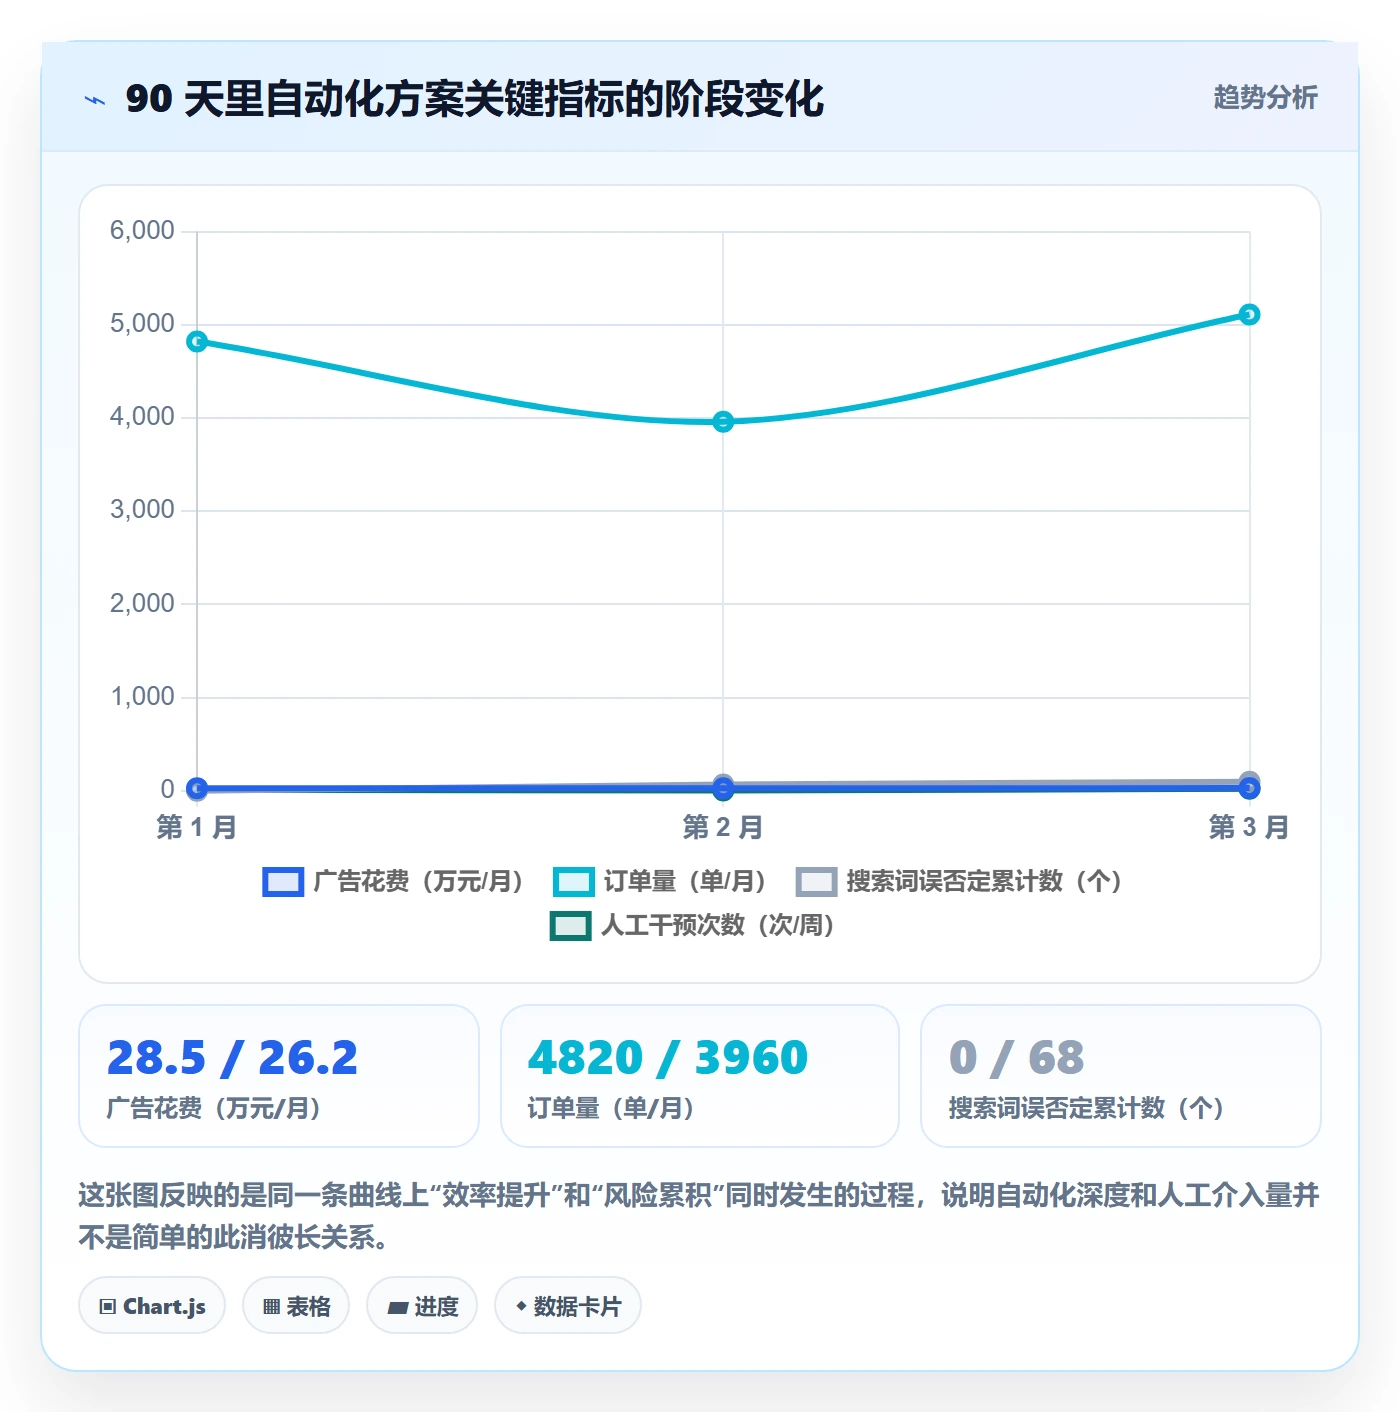Click the 6,000 y-axis label
This screenshot has width=1400, height=1412.
point(142,231)
